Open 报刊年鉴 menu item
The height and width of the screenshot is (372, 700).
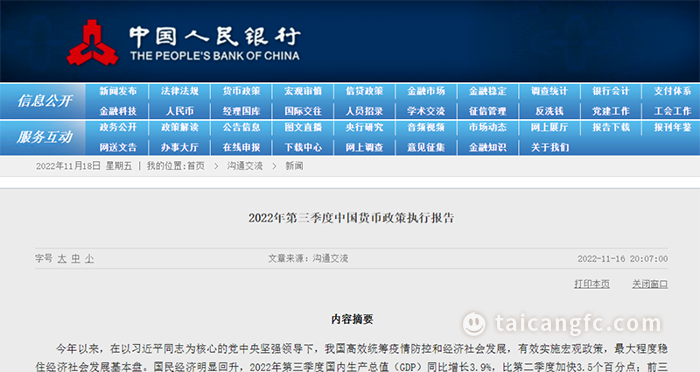(673, 127)
